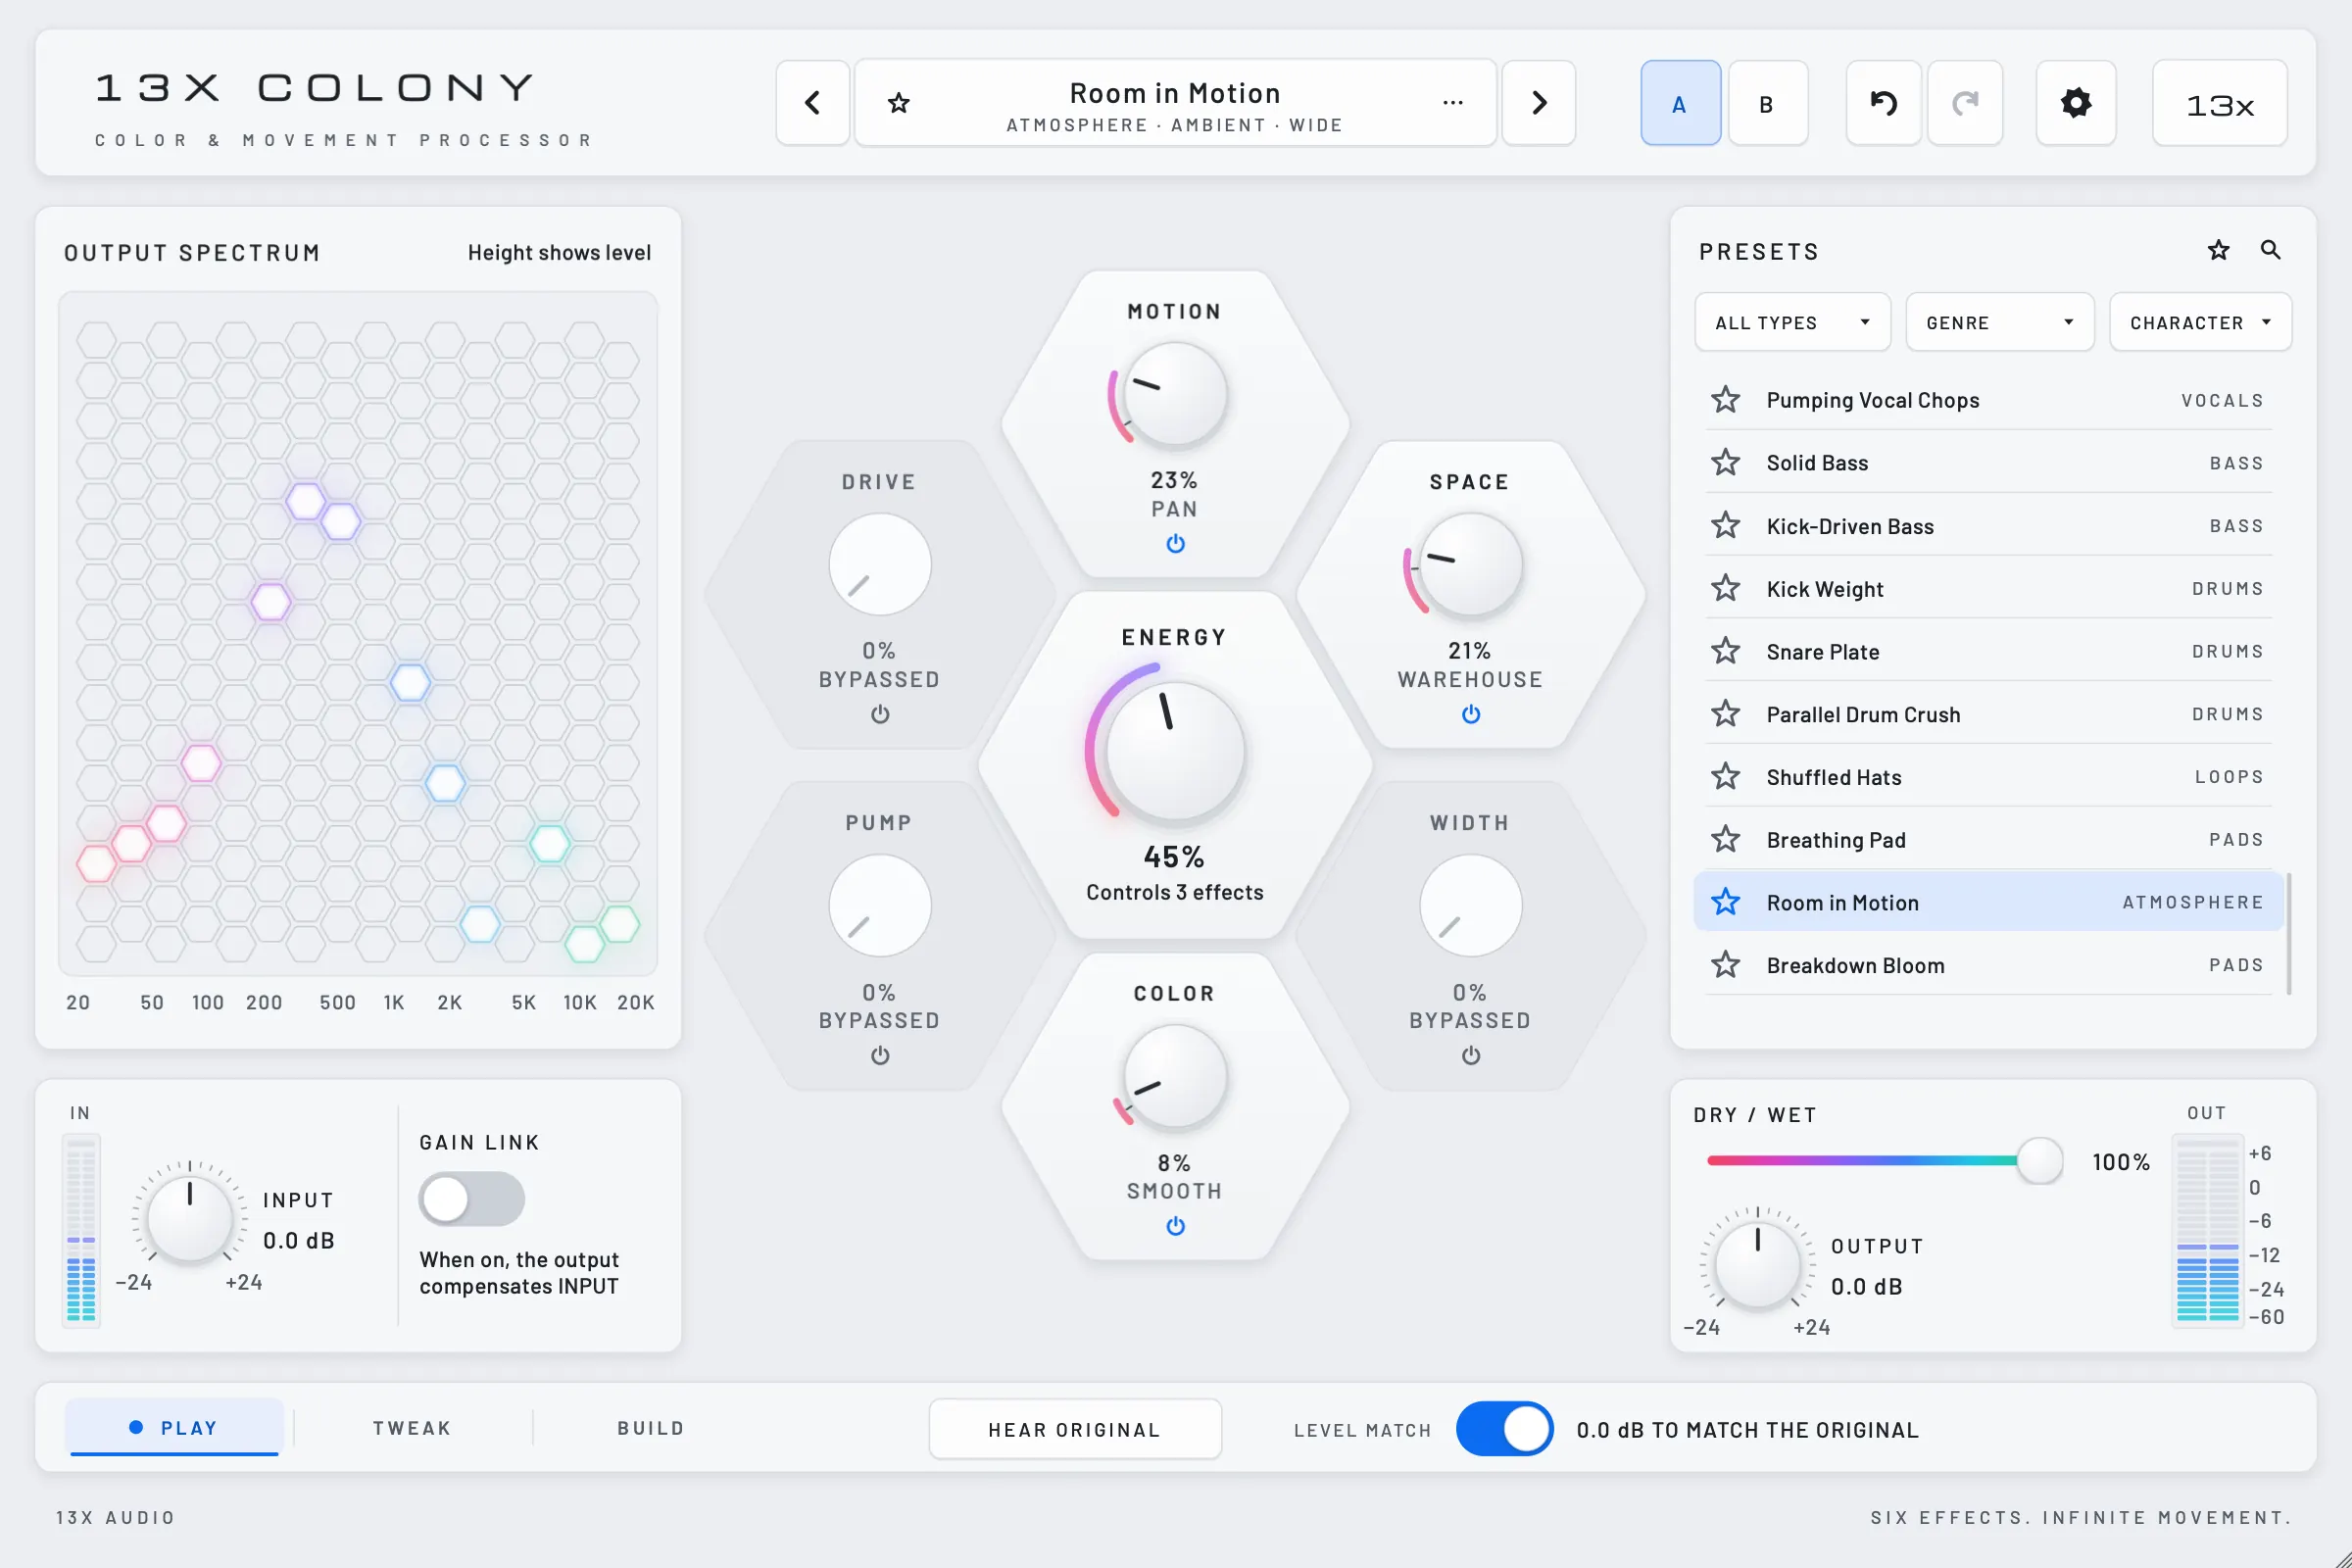Open the preset more options ellipsis
Screen dimensions: 2352x1568
(x=1453, y=102)
